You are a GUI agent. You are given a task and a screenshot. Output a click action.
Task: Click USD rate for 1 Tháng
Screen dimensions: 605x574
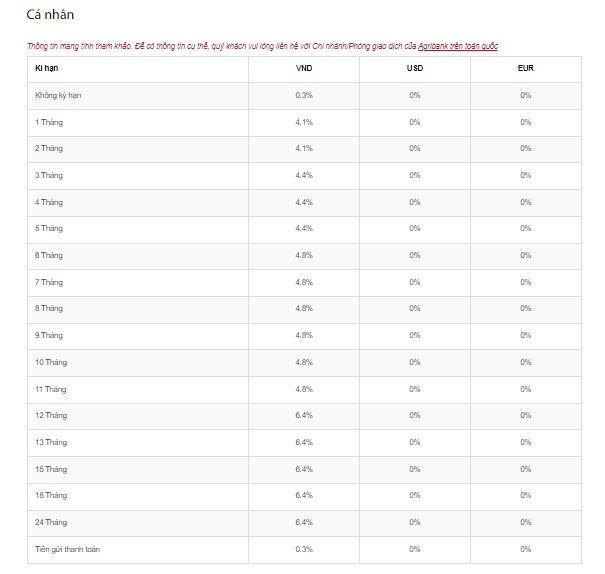coord(415,122)
